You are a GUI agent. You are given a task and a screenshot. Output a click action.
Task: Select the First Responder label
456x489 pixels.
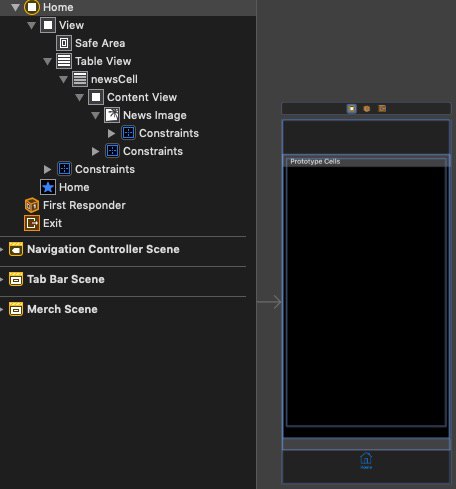click(84, 205)
